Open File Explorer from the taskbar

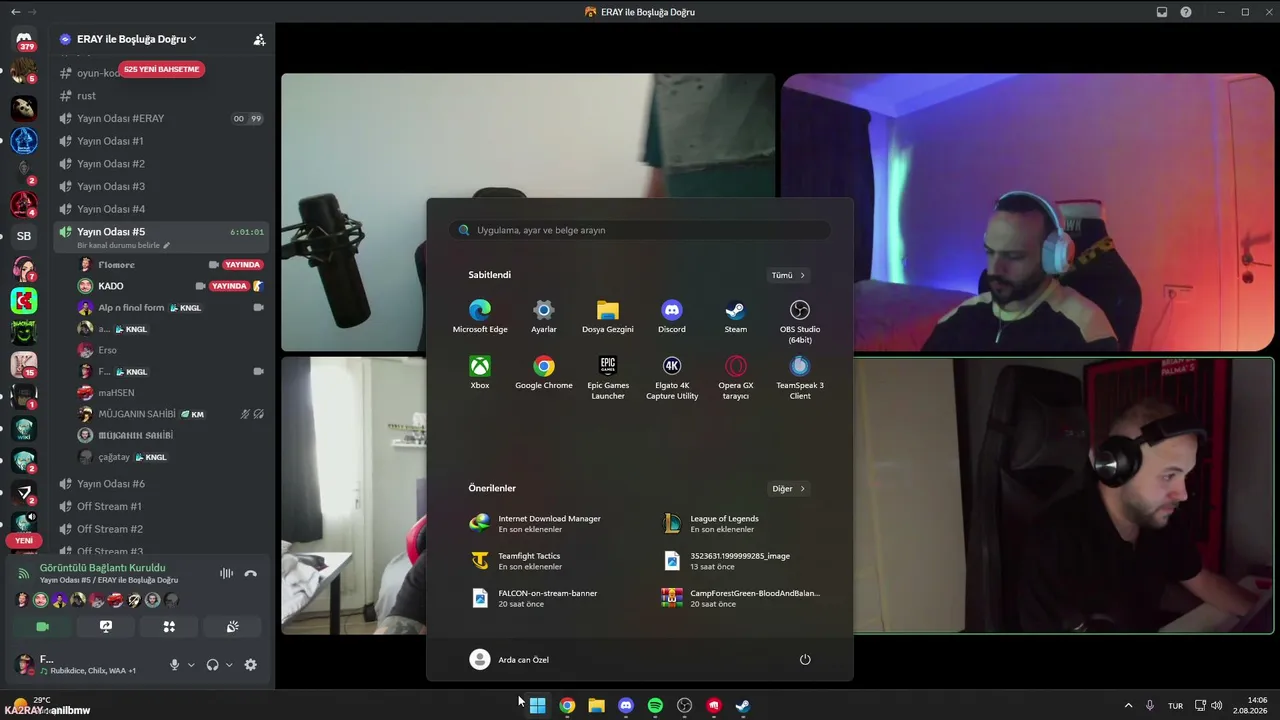[x=596, y=706]
